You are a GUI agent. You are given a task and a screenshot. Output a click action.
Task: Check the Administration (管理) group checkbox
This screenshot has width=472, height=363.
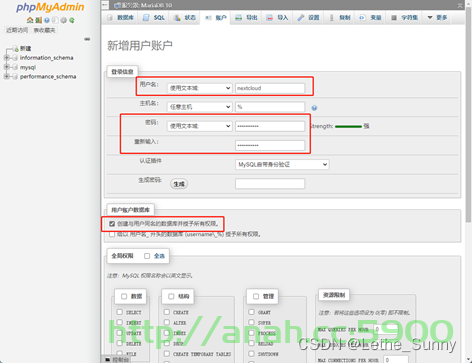[256, 296]
